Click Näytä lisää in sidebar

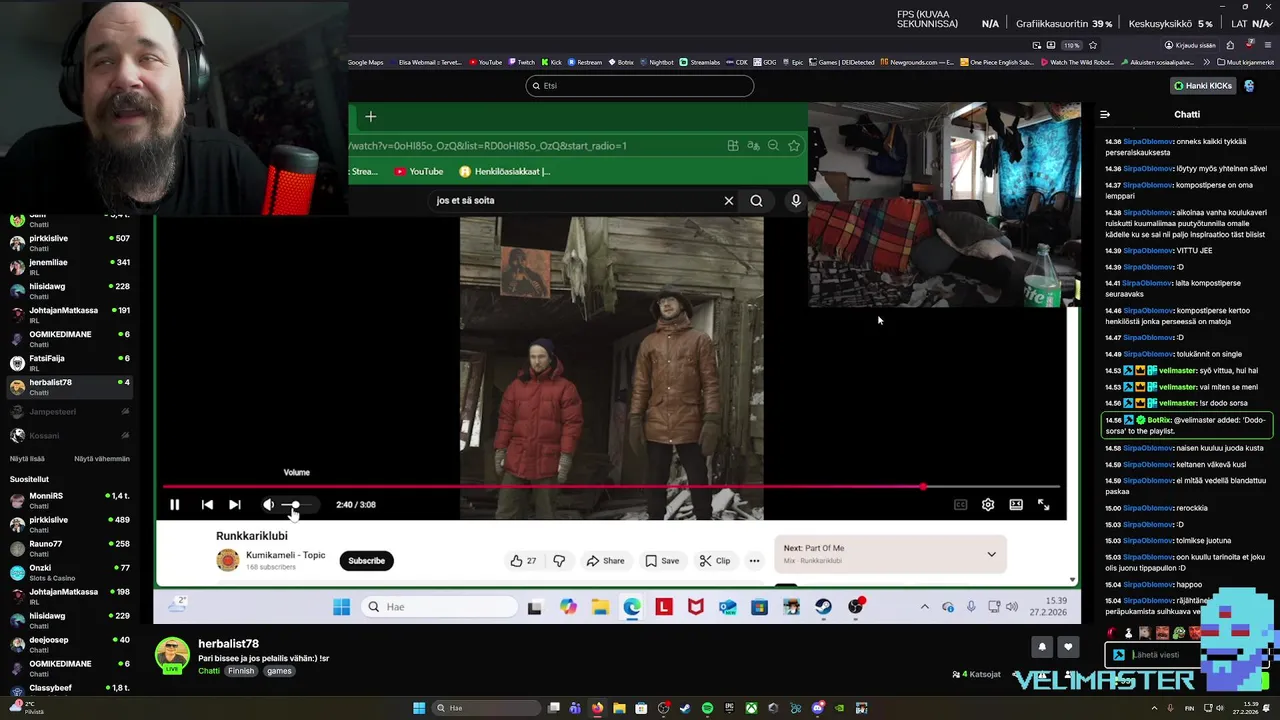[27, 458]
